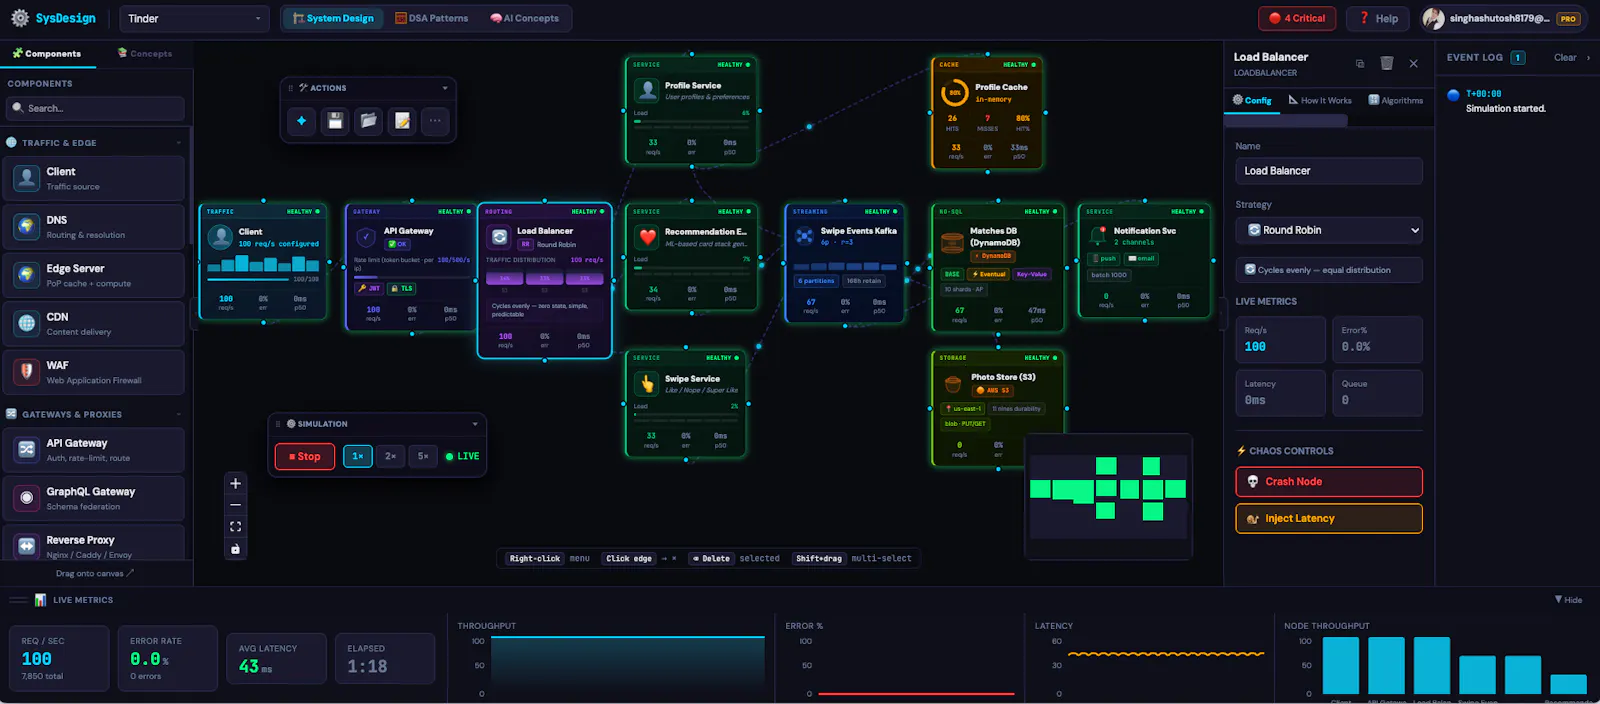Click the 4 Critical alerts button
The image size is (1600, 704).
[1297, 18]
